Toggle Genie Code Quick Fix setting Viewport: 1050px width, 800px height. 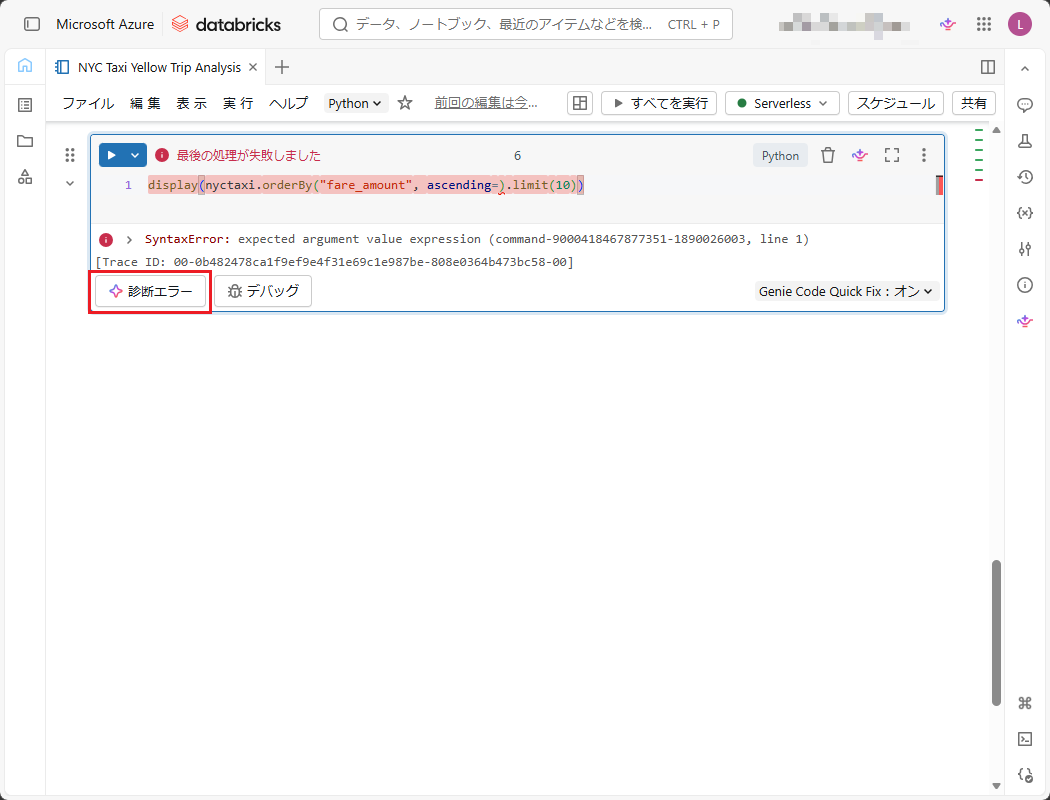click(846, 291)
